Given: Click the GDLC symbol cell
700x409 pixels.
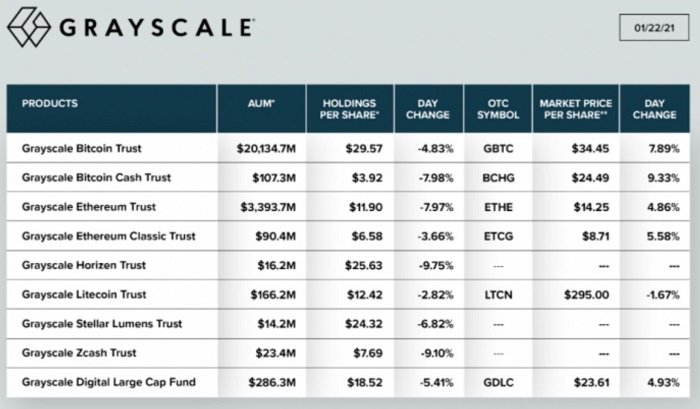Looking at the screenshot, I should pyautogui.click(x=497, y=383).
